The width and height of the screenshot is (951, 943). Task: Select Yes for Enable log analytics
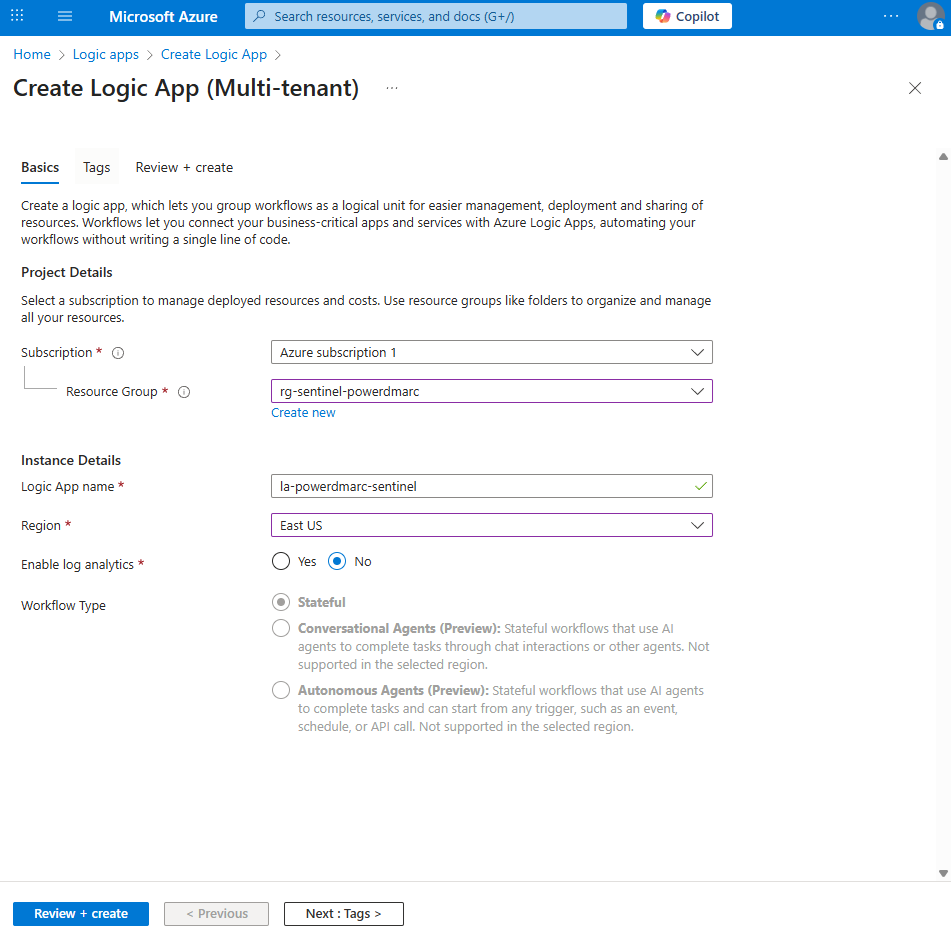tap(281, 562)
